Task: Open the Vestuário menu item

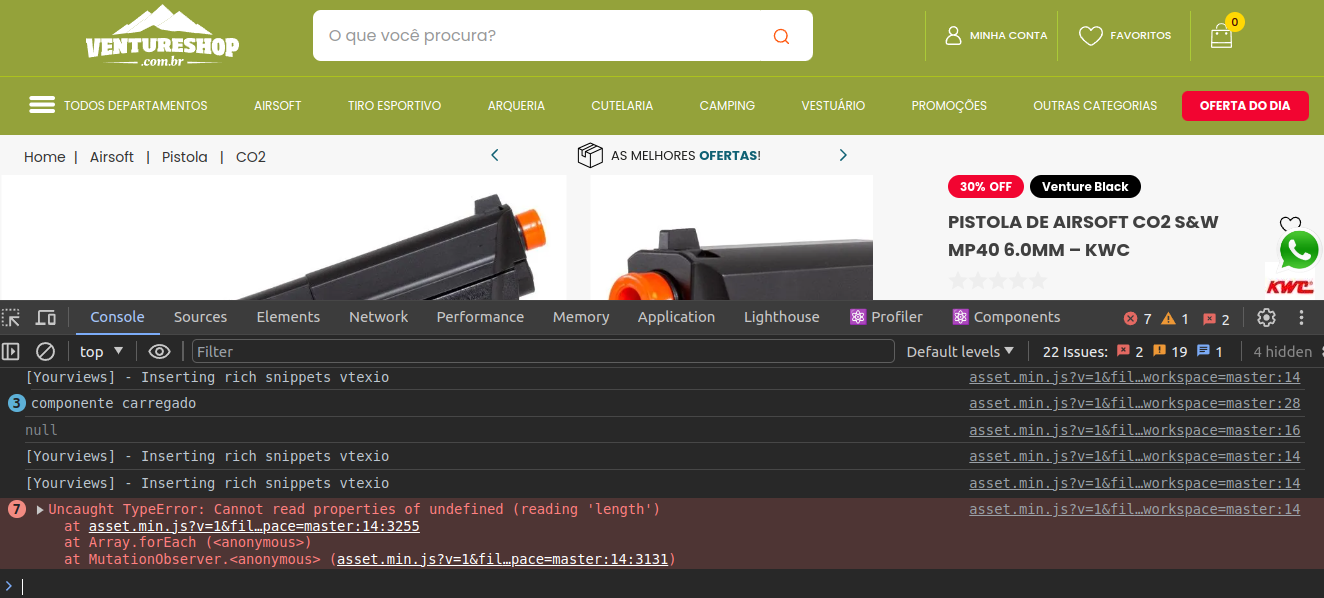Action: pos(833,105)
